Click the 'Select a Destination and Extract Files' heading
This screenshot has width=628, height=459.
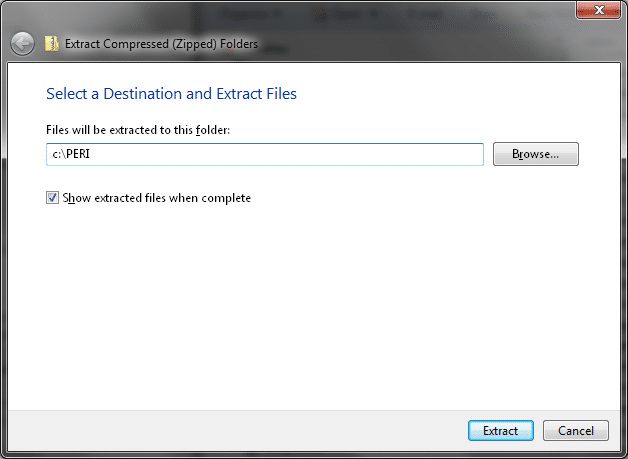[171, 94]
